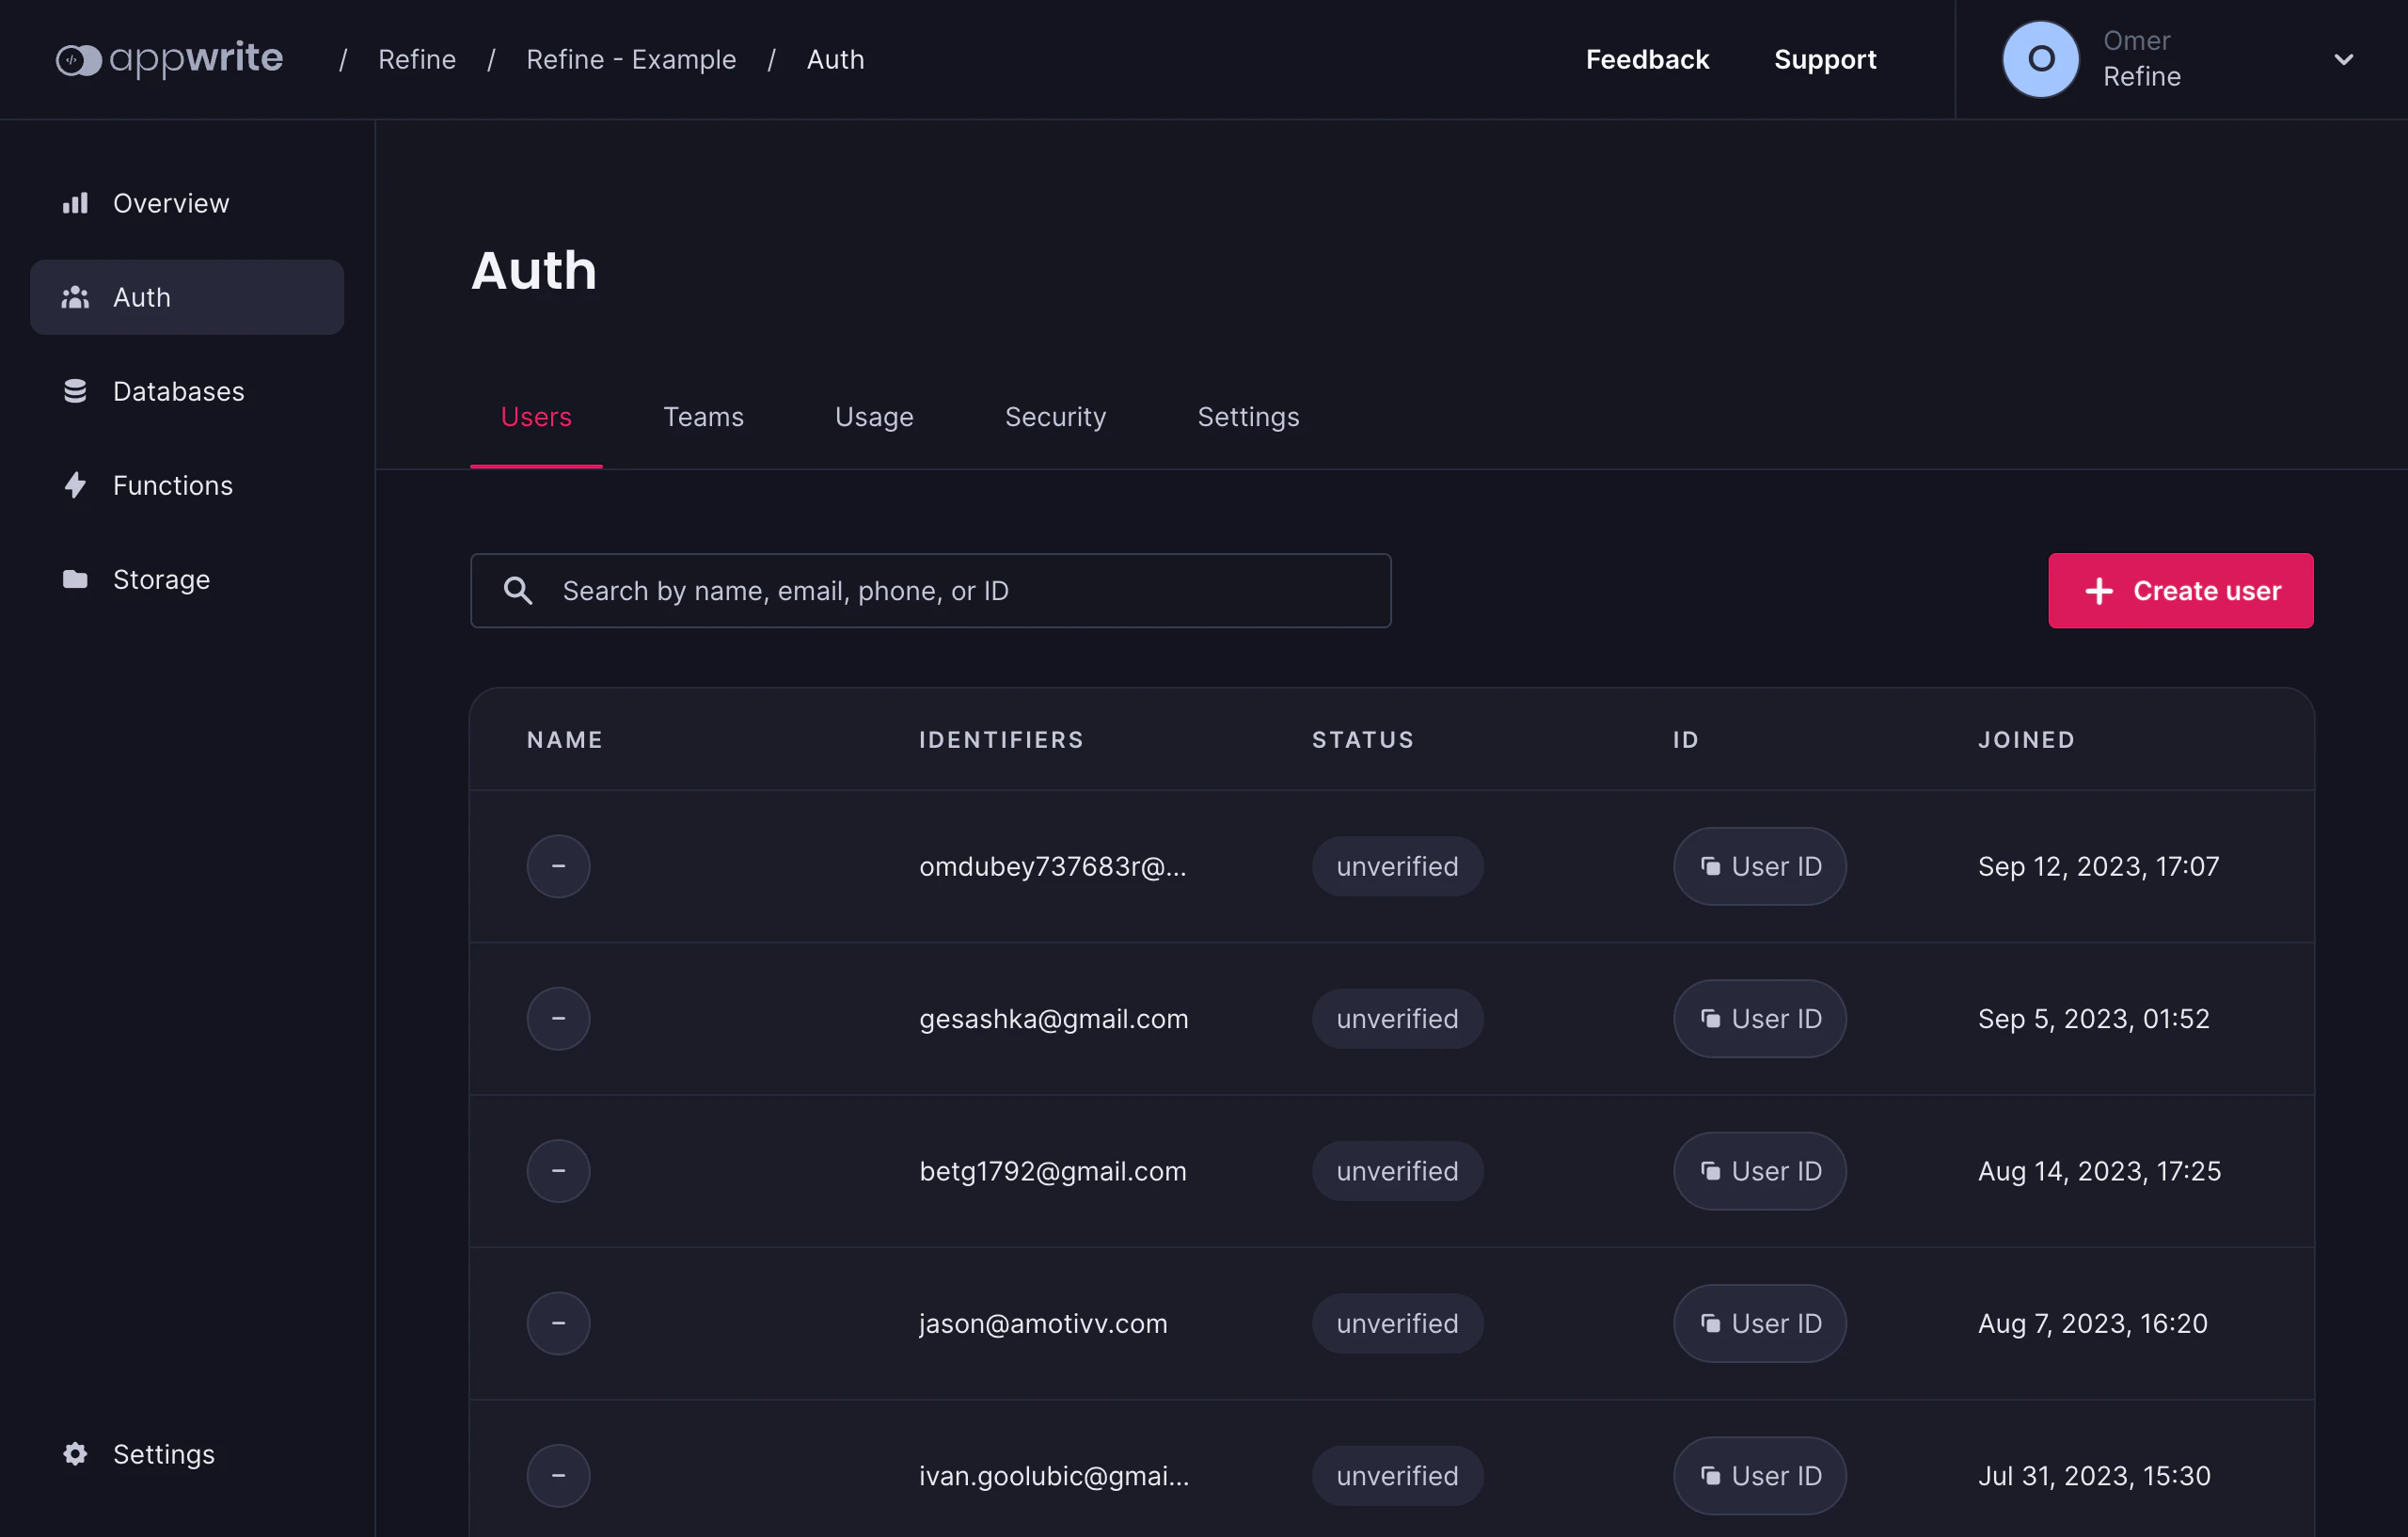Copy User ID for gesashka@gmail.com

pos(1759,1018)
